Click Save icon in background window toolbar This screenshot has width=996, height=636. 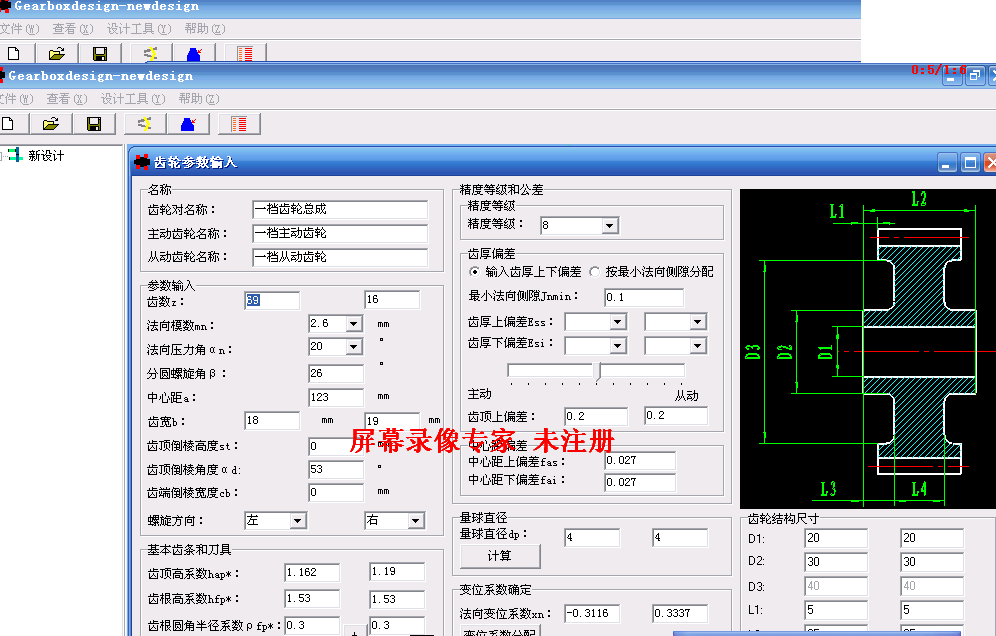[100, 53]
